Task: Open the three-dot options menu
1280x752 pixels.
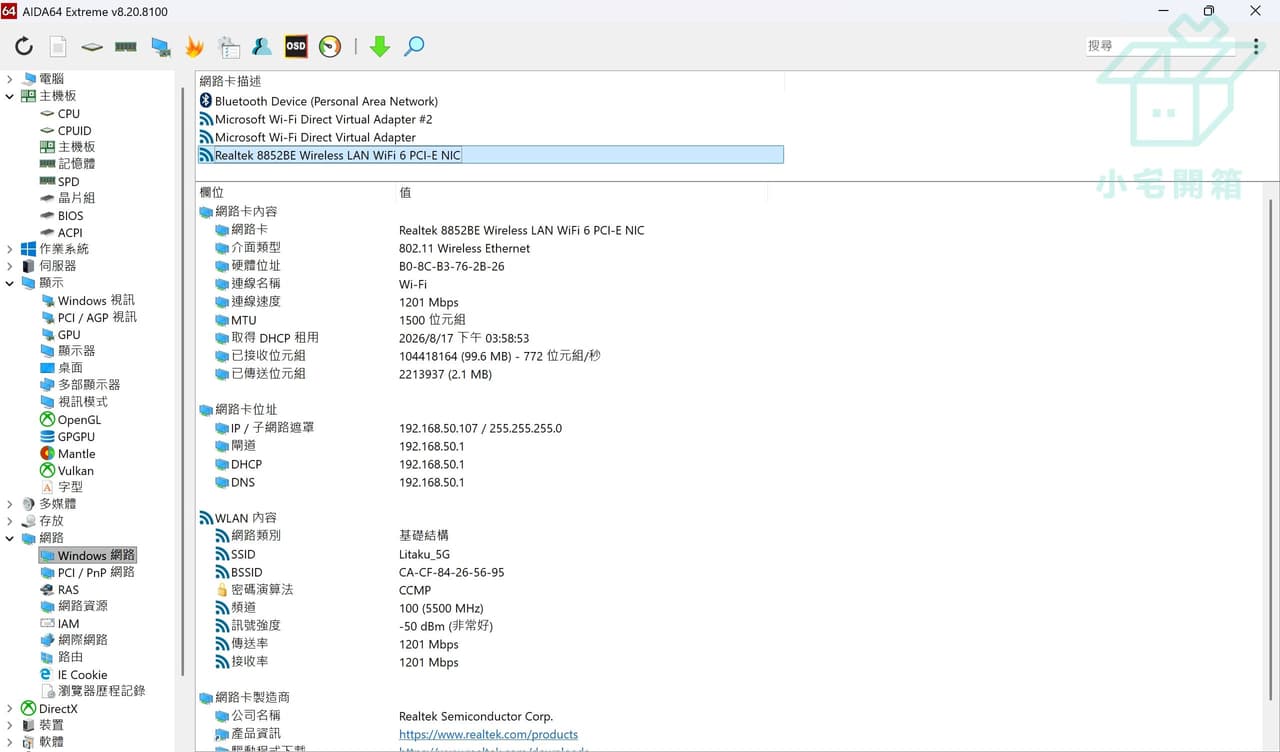Action: point(1256,46)
